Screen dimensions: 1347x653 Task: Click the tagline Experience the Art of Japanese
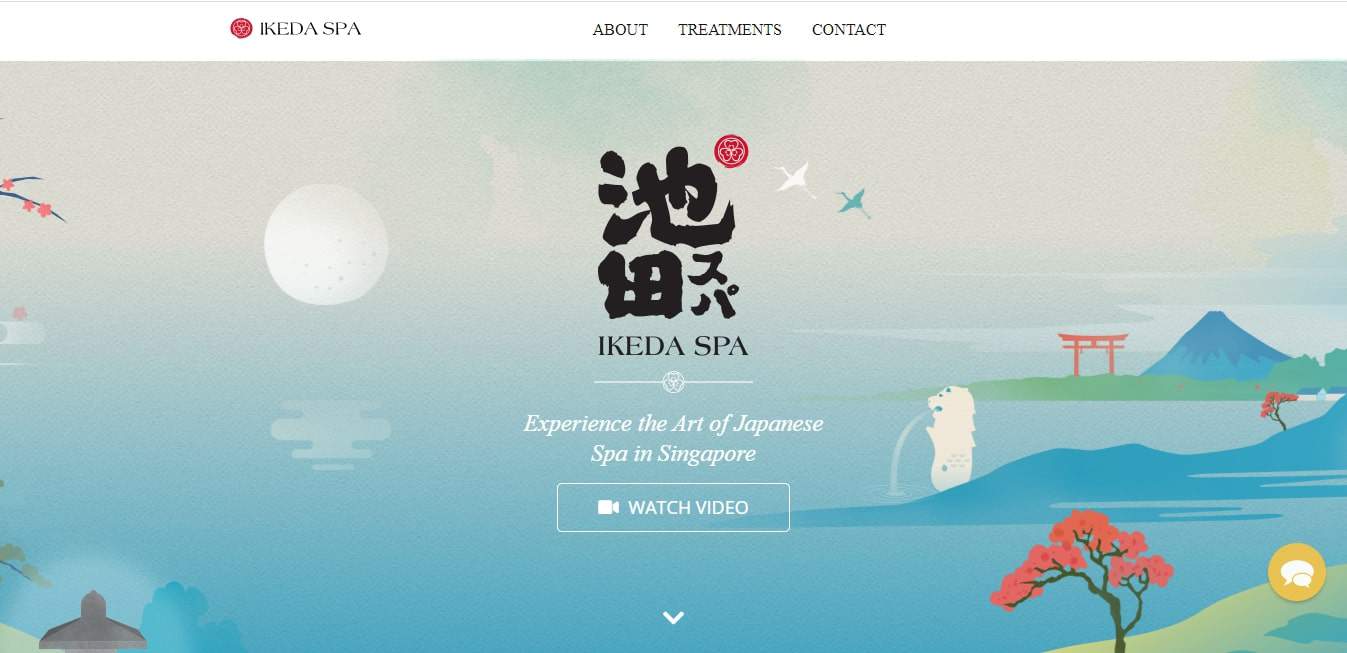click(673, 423)
